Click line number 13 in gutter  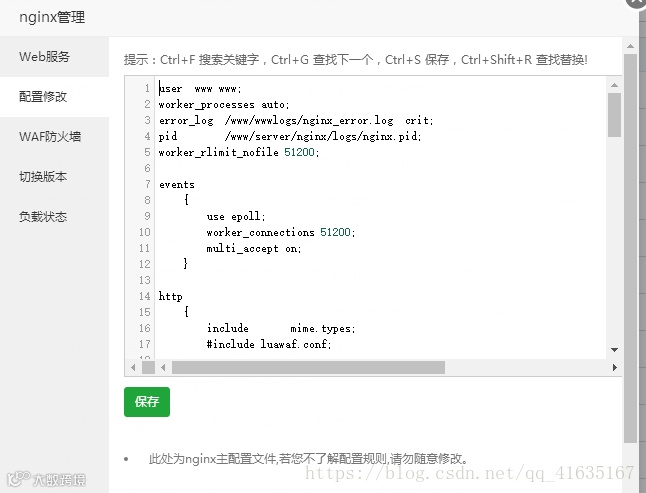click(x=144, y=280)
